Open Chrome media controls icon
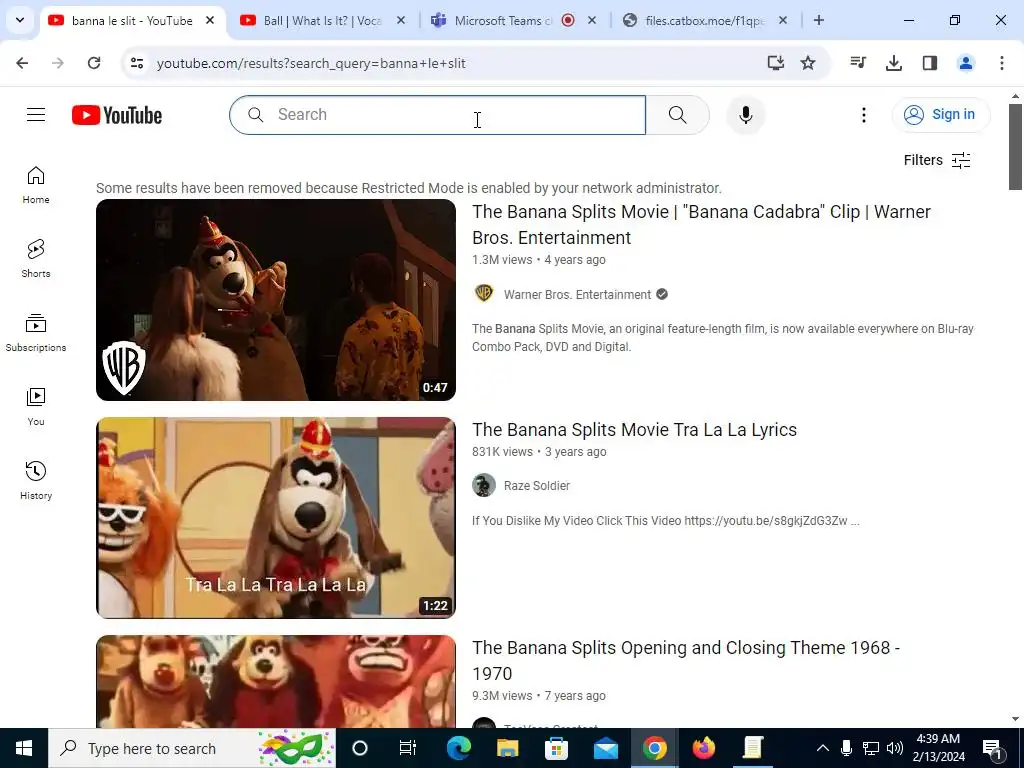 [858, 63]
